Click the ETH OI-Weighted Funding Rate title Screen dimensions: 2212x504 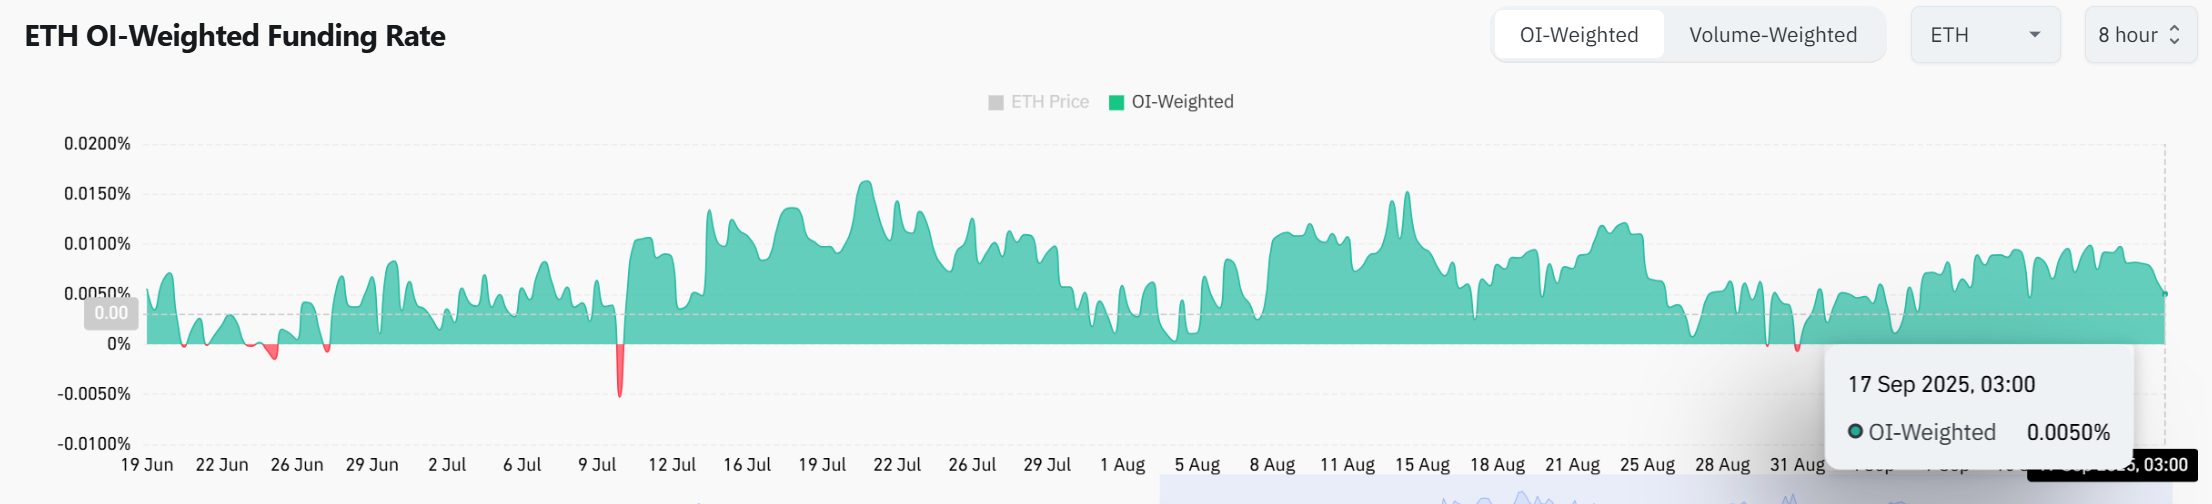point(235,36)
